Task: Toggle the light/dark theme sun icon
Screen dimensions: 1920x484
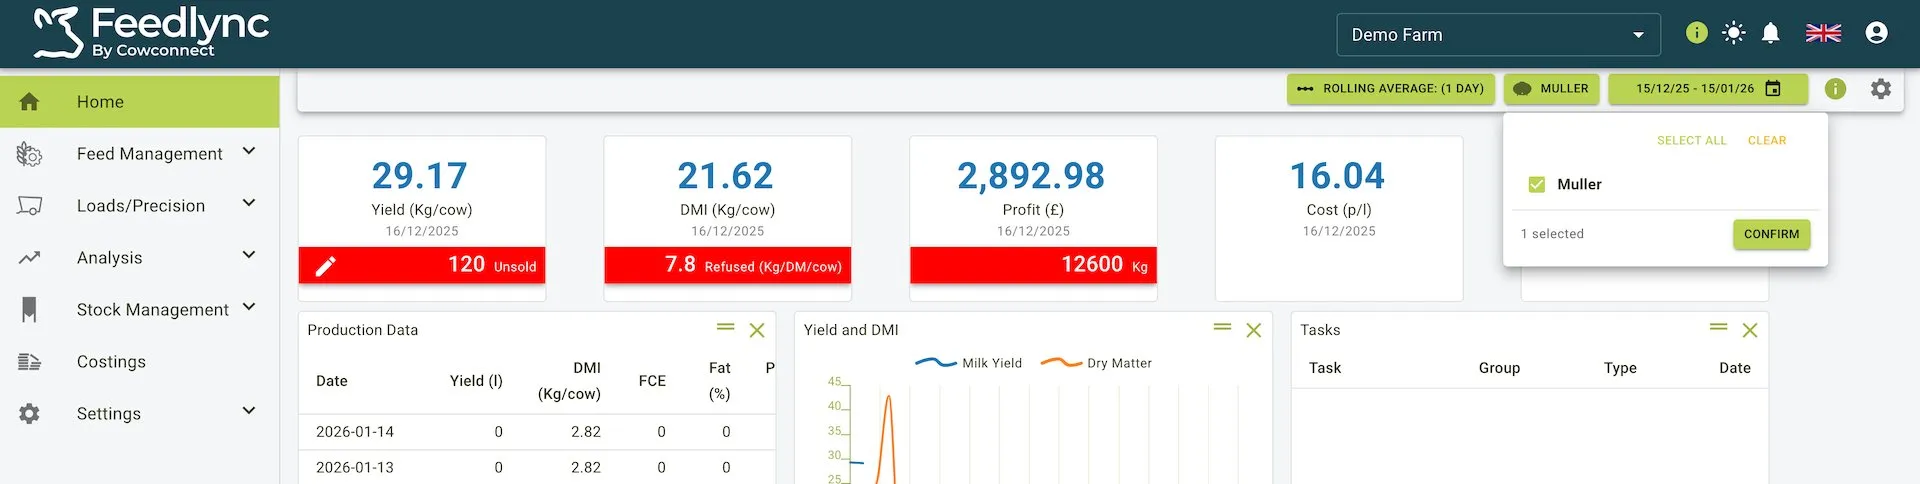Action: coord(1733,33)
